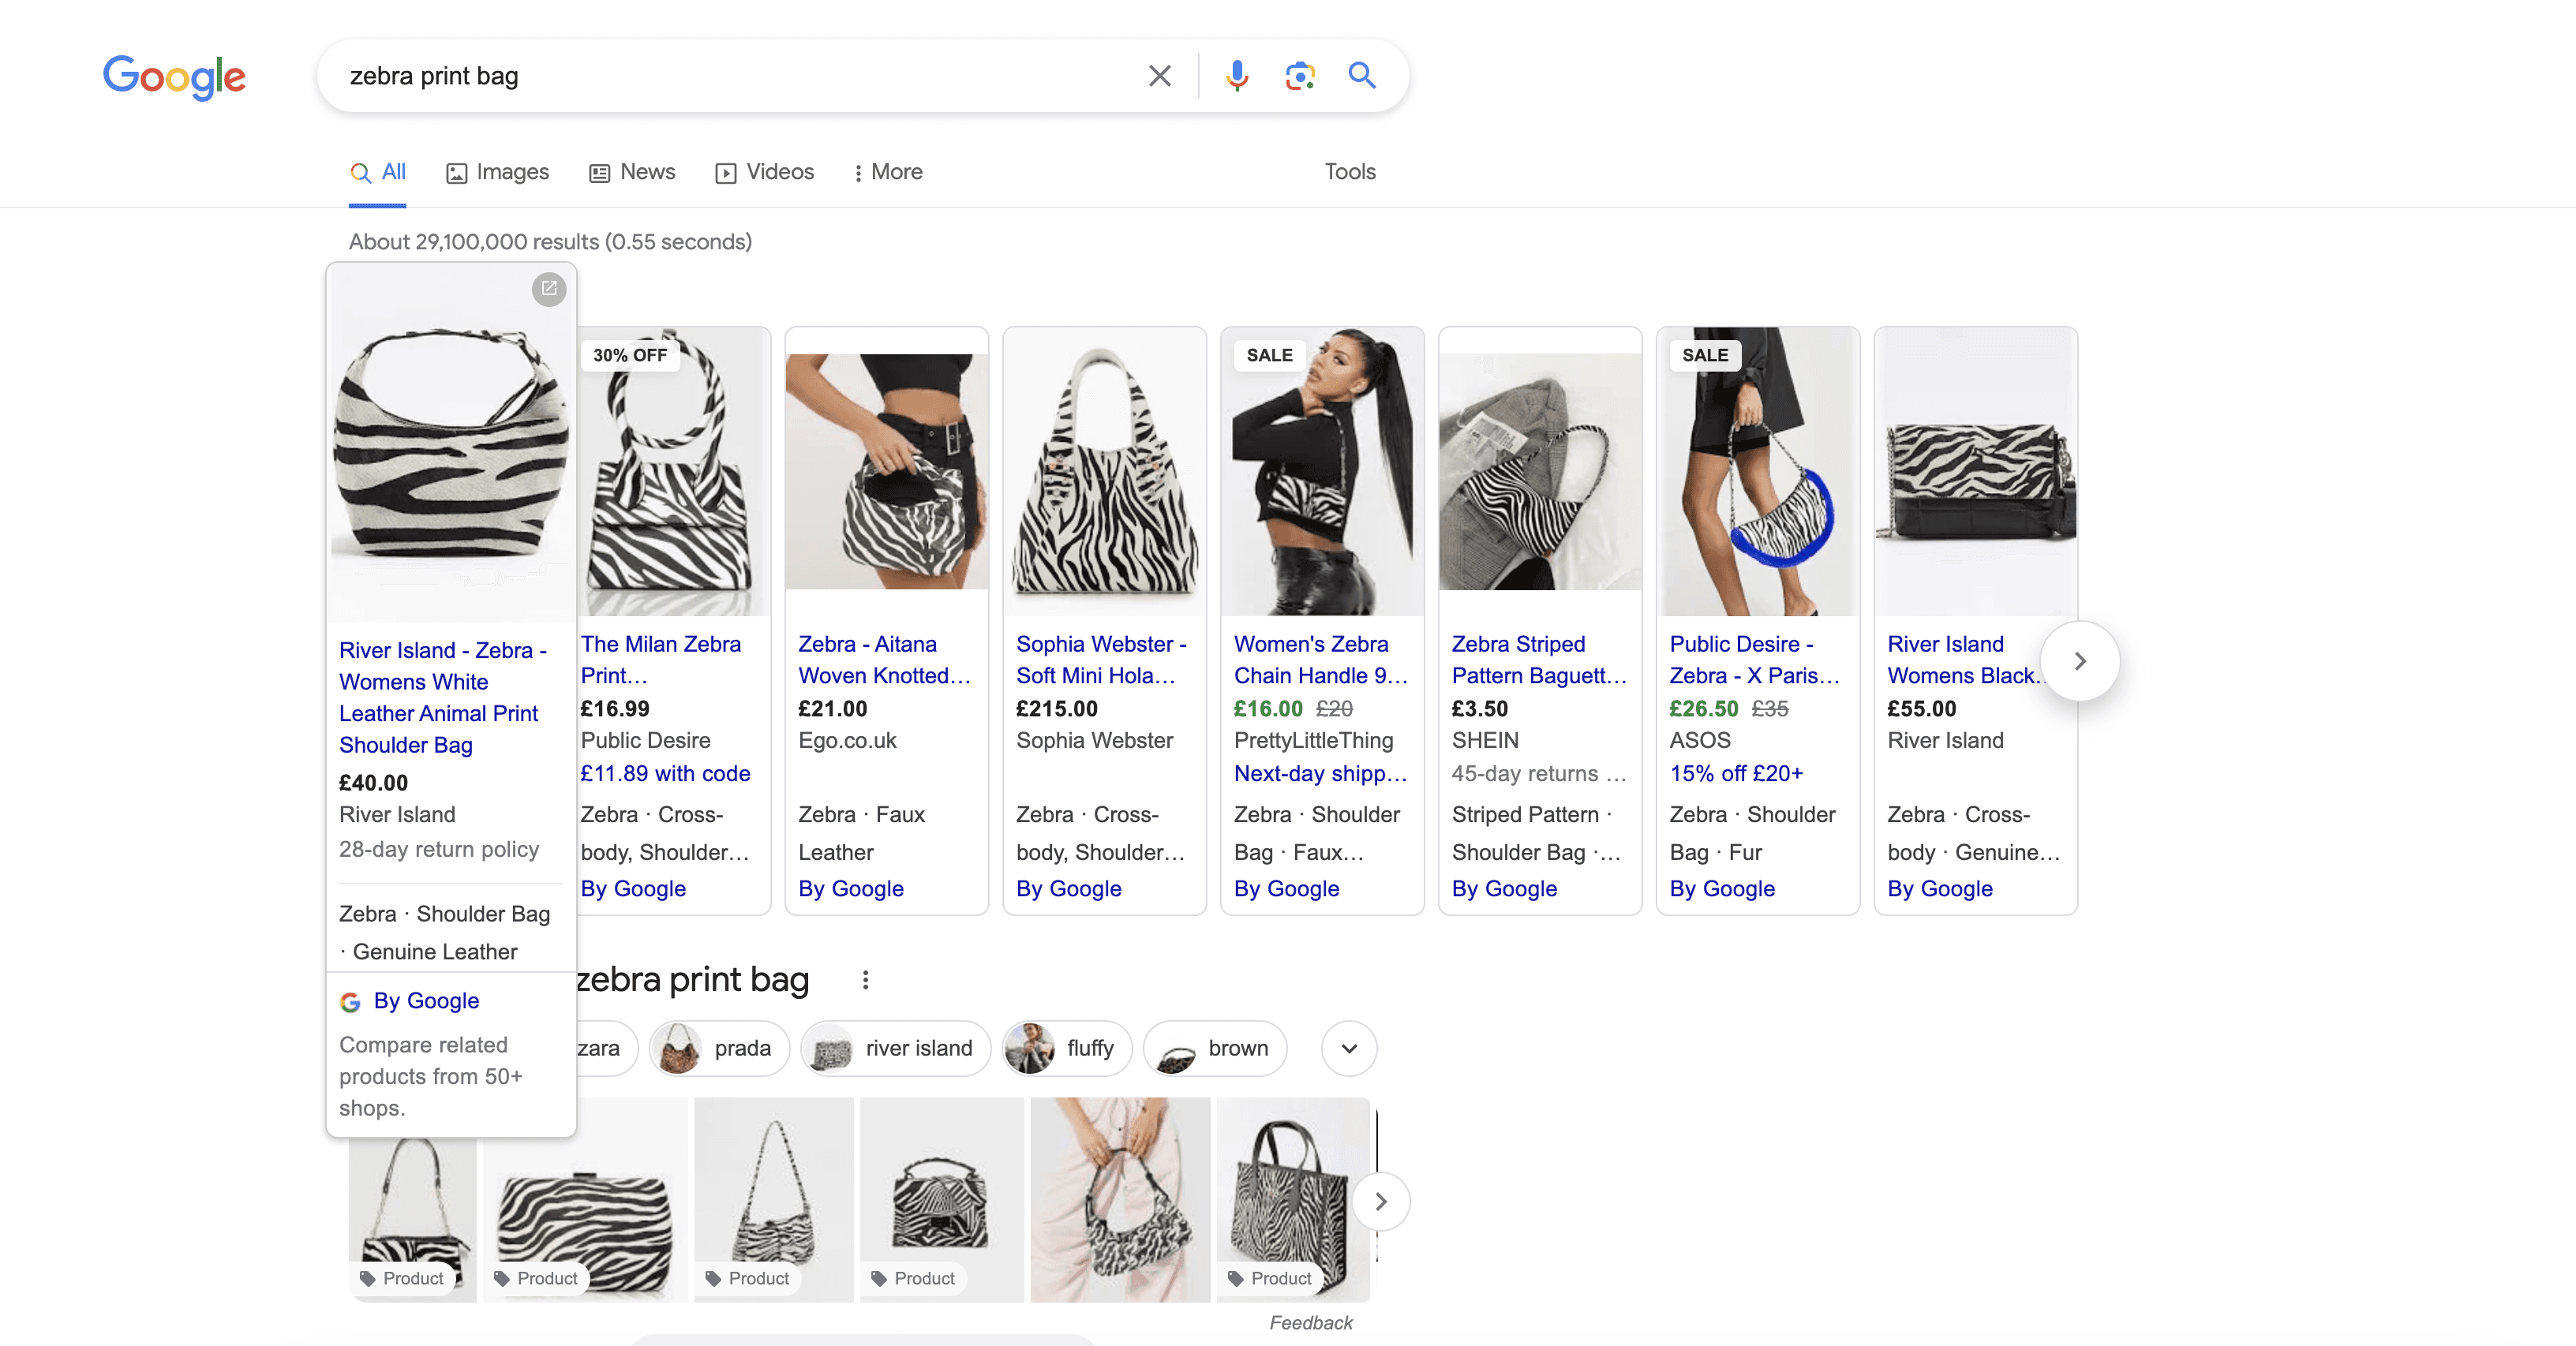Click the Google G icon beside By Google
The height and width of the screenshot is (1346, 2576).
(350, 1002)
